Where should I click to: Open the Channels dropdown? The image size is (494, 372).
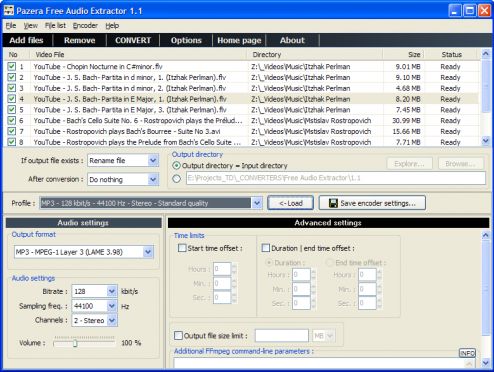(112, 320)
